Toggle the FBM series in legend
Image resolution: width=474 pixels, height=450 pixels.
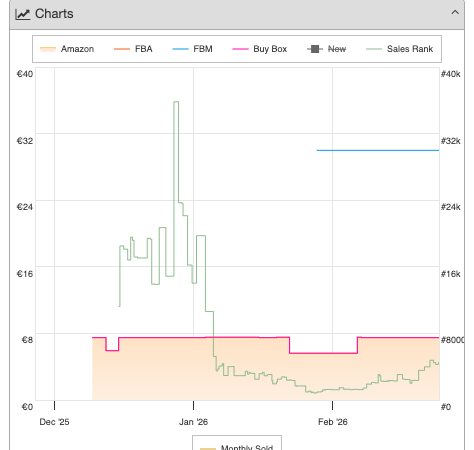coord(192,49)
